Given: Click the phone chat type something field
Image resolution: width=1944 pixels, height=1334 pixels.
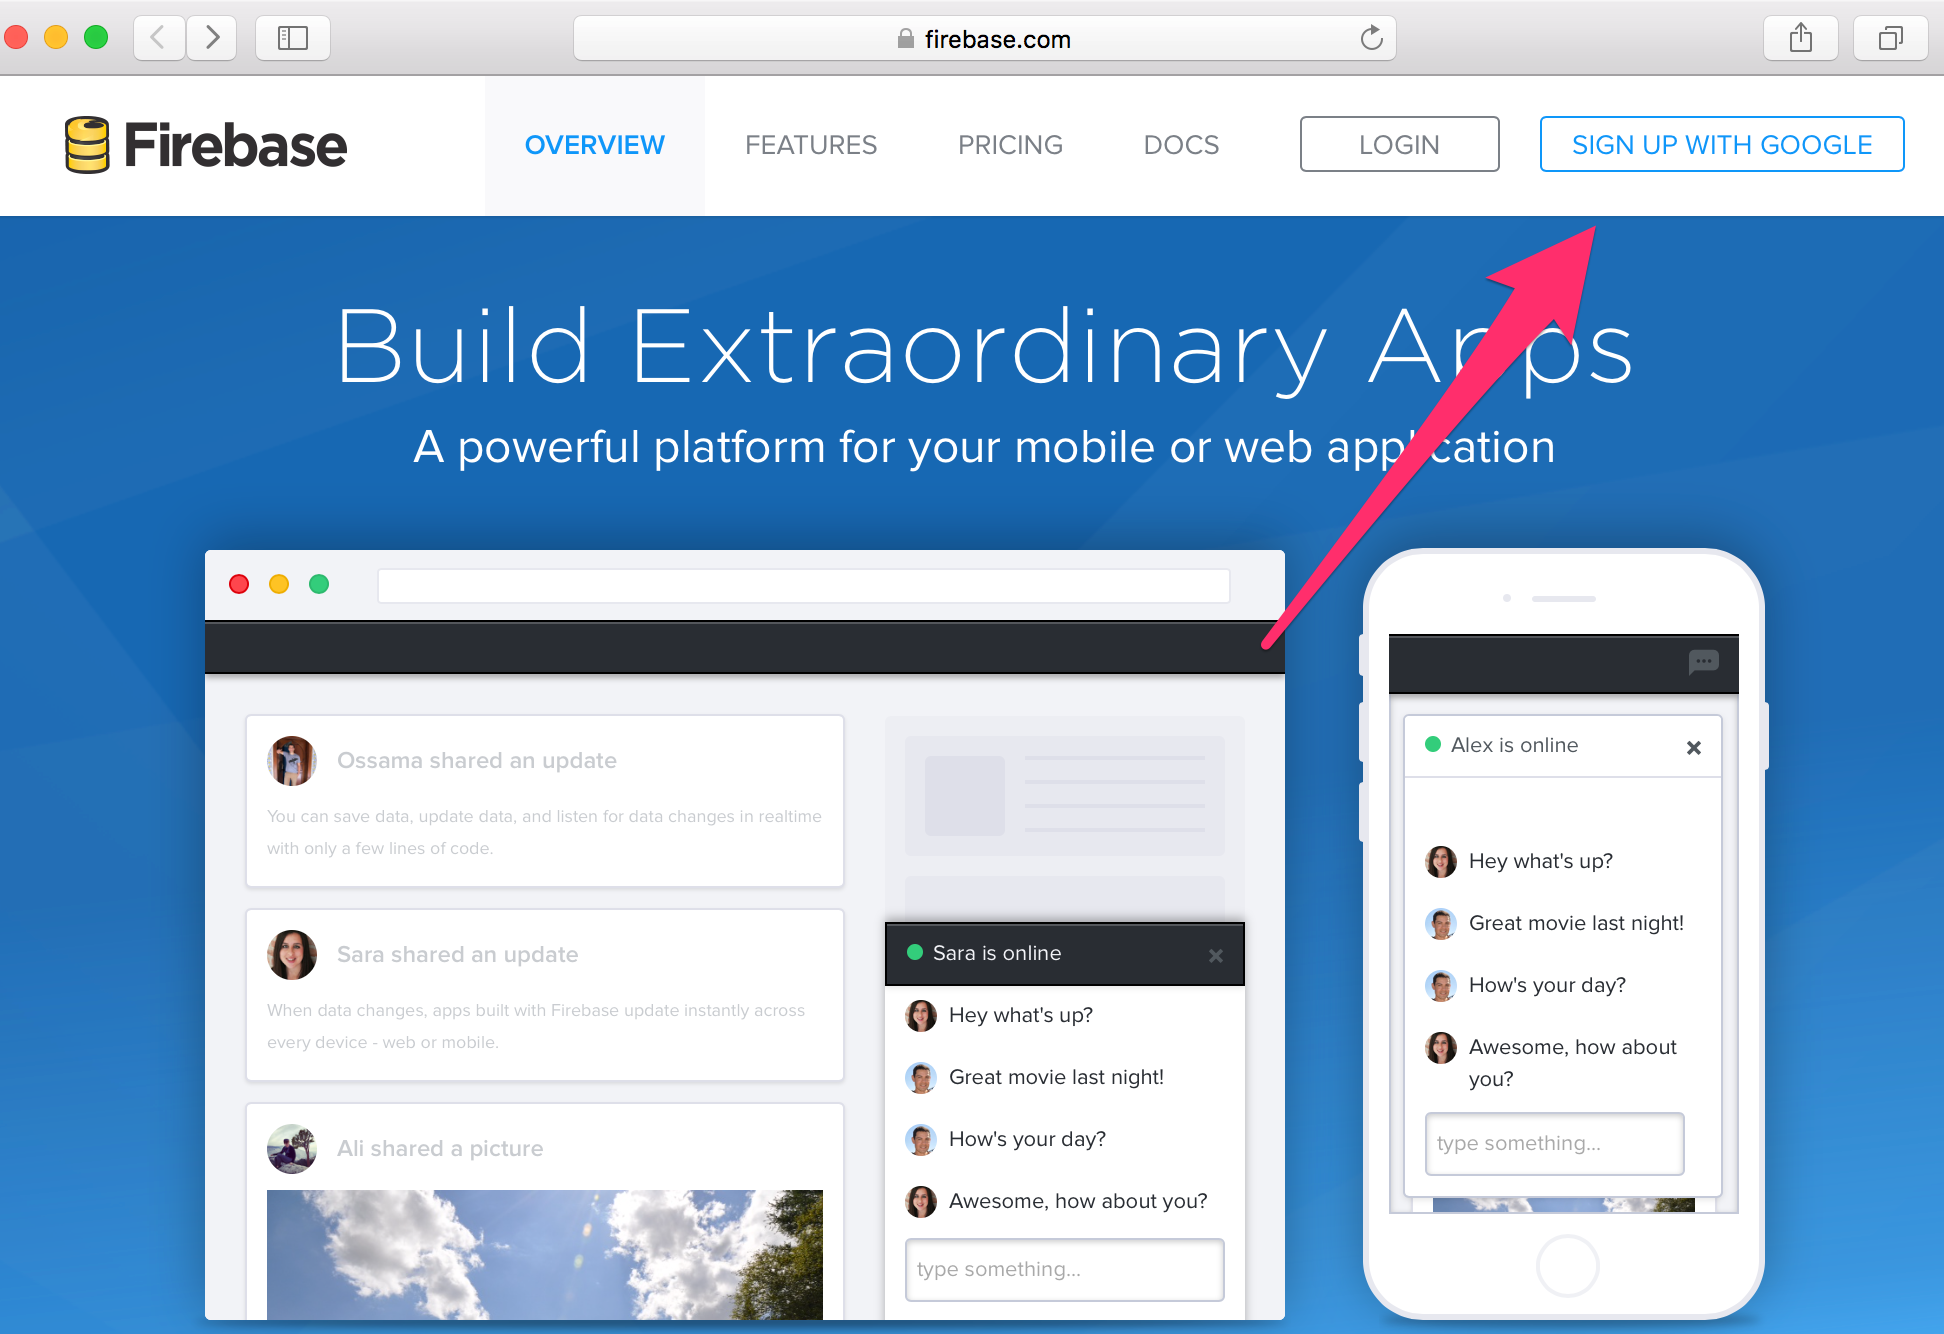Looking at the screenshot, I should click(1554, 1143).
